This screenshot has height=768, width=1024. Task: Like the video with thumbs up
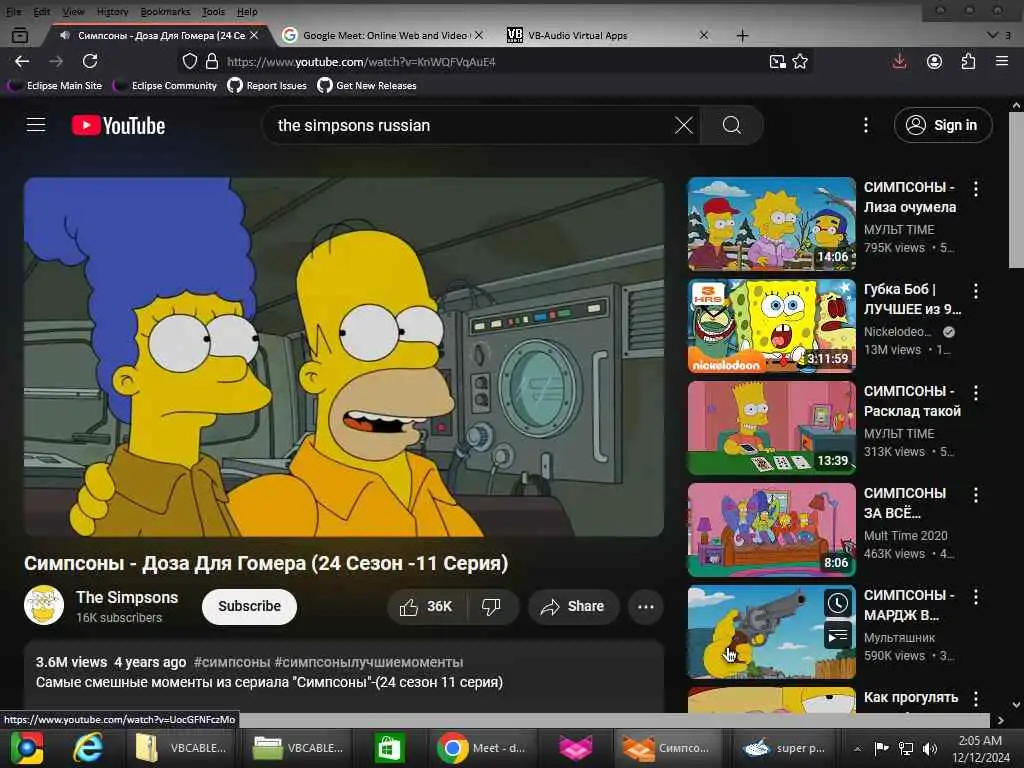pyautogui.click(x=426, y=607)
